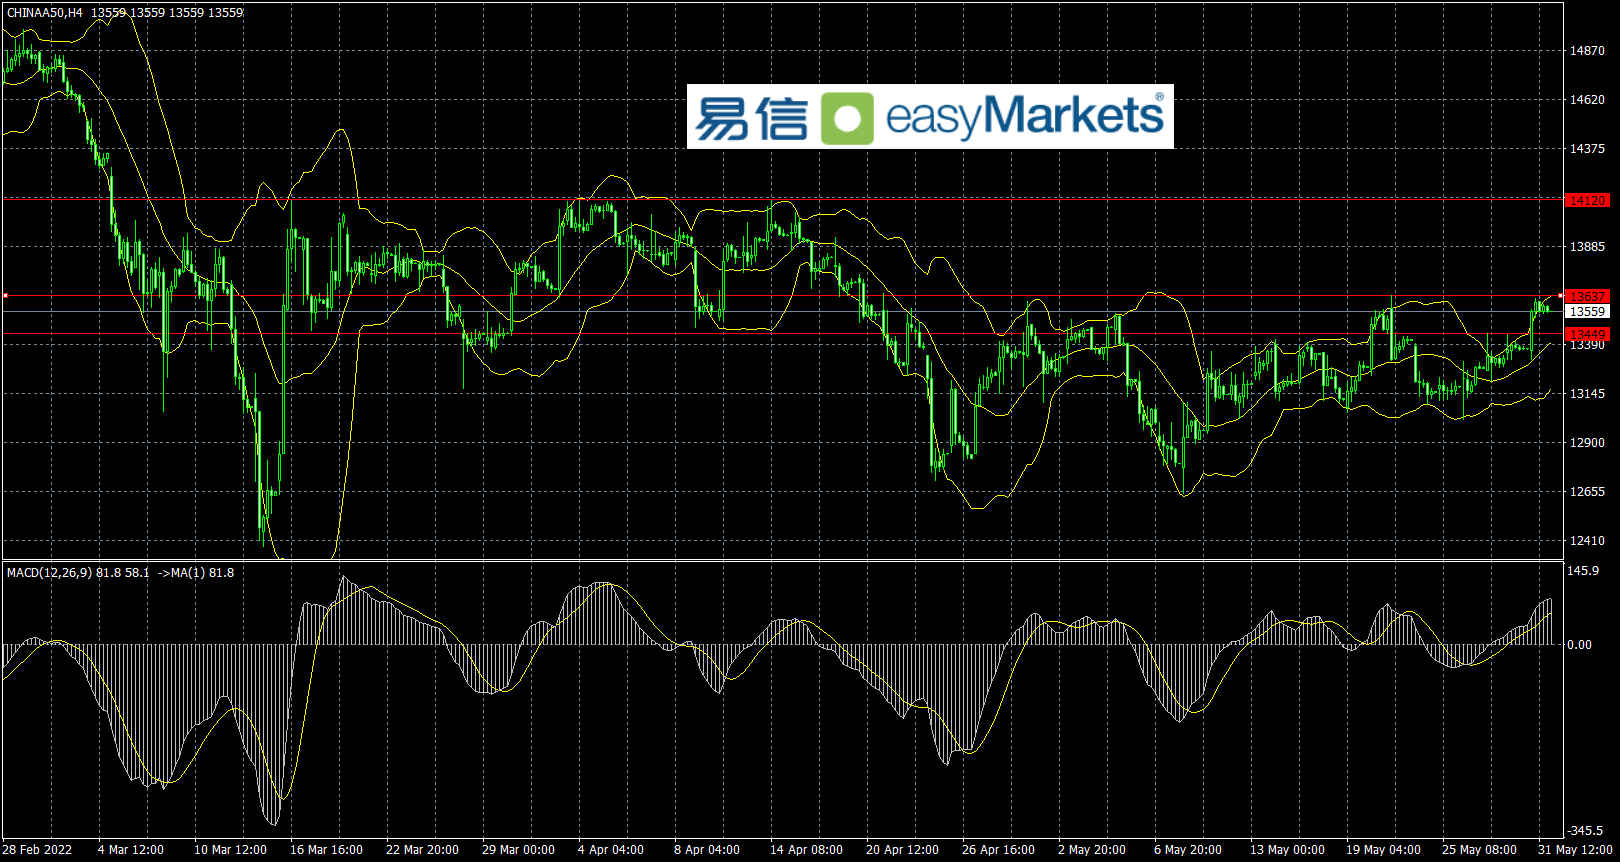The width and height of the screenshot is (1620, 862).
Task: Click the 4 Mar 12:00 time label
Action: coord(131,850)
